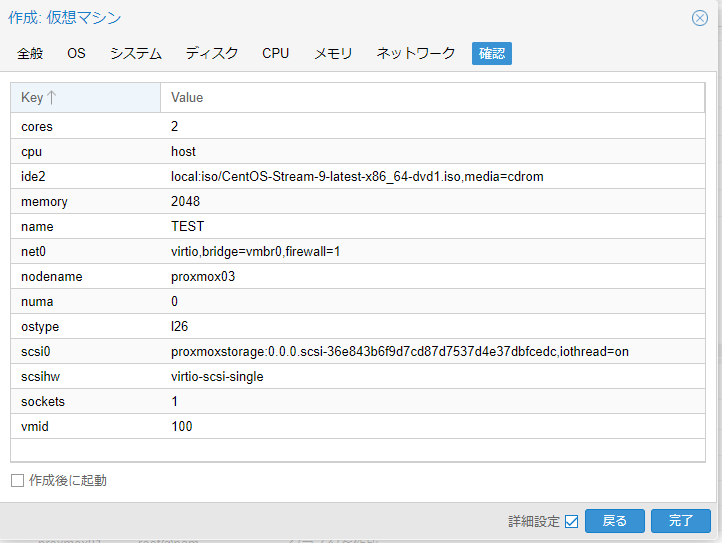Open the ネットワーク tab

coord(415,54)
